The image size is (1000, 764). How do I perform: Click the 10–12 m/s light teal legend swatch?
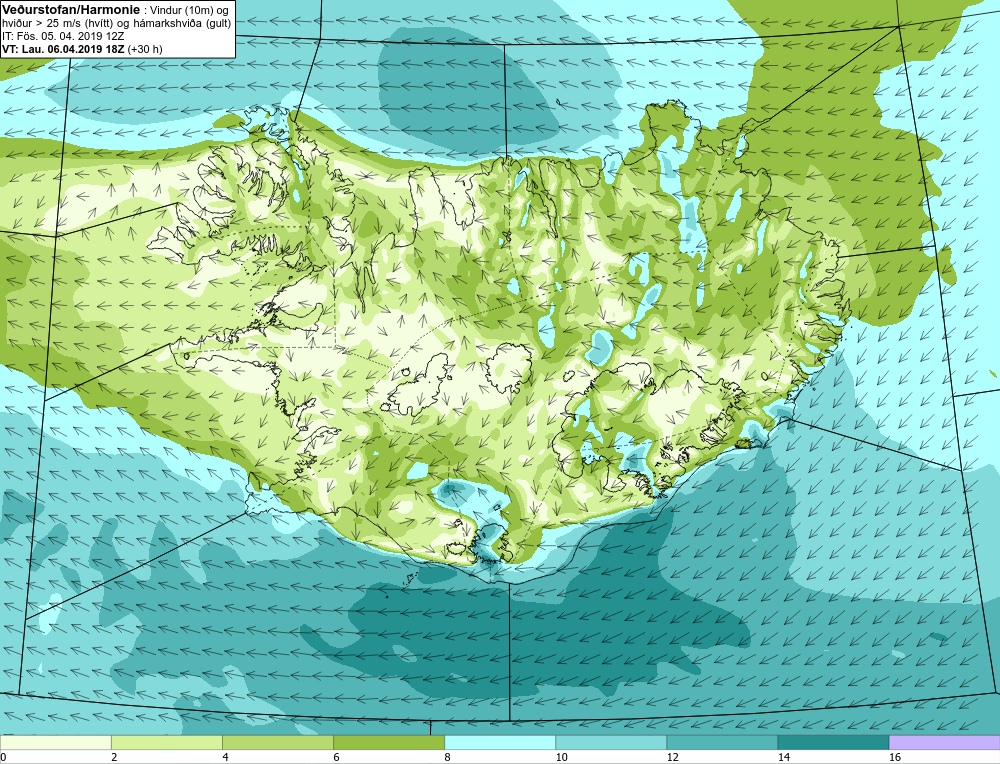tap(611, 742)
